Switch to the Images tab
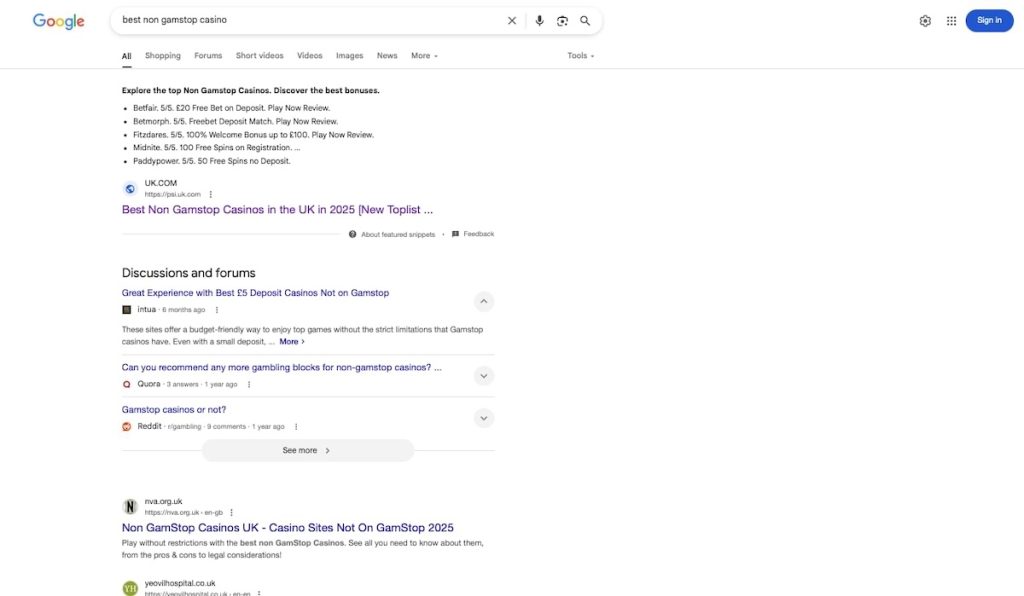This screenshot has width=1024, height=596. (350, 55)
